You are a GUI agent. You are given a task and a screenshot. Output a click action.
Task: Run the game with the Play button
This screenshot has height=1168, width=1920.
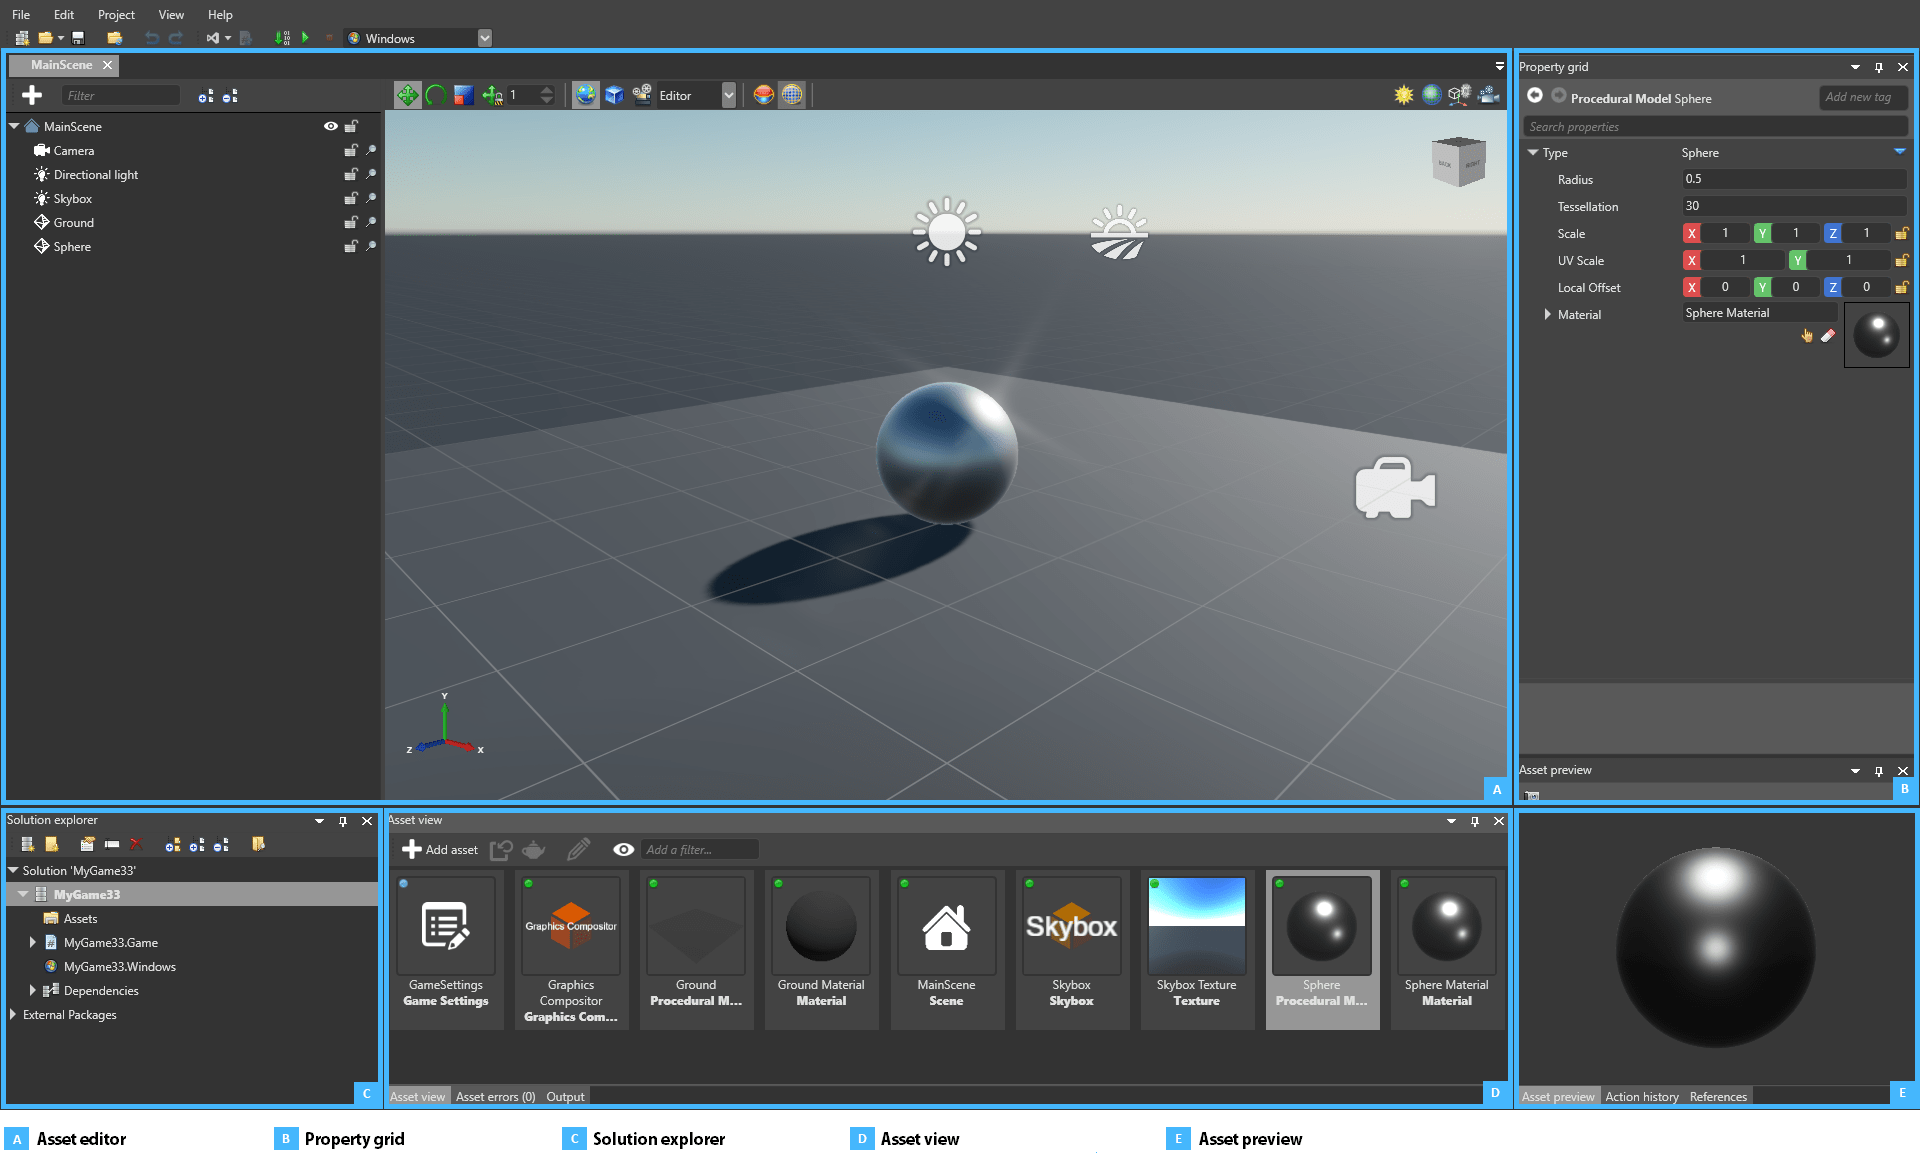[x=305, y=38]
